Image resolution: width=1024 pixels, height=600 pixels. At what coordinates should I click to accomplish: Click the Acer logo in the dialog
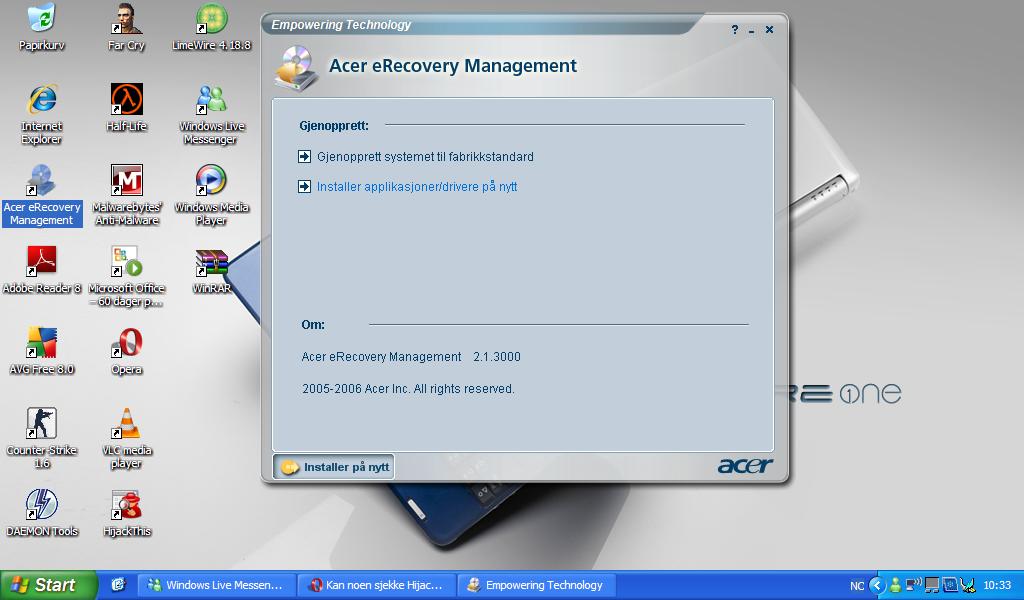point(745,465)
